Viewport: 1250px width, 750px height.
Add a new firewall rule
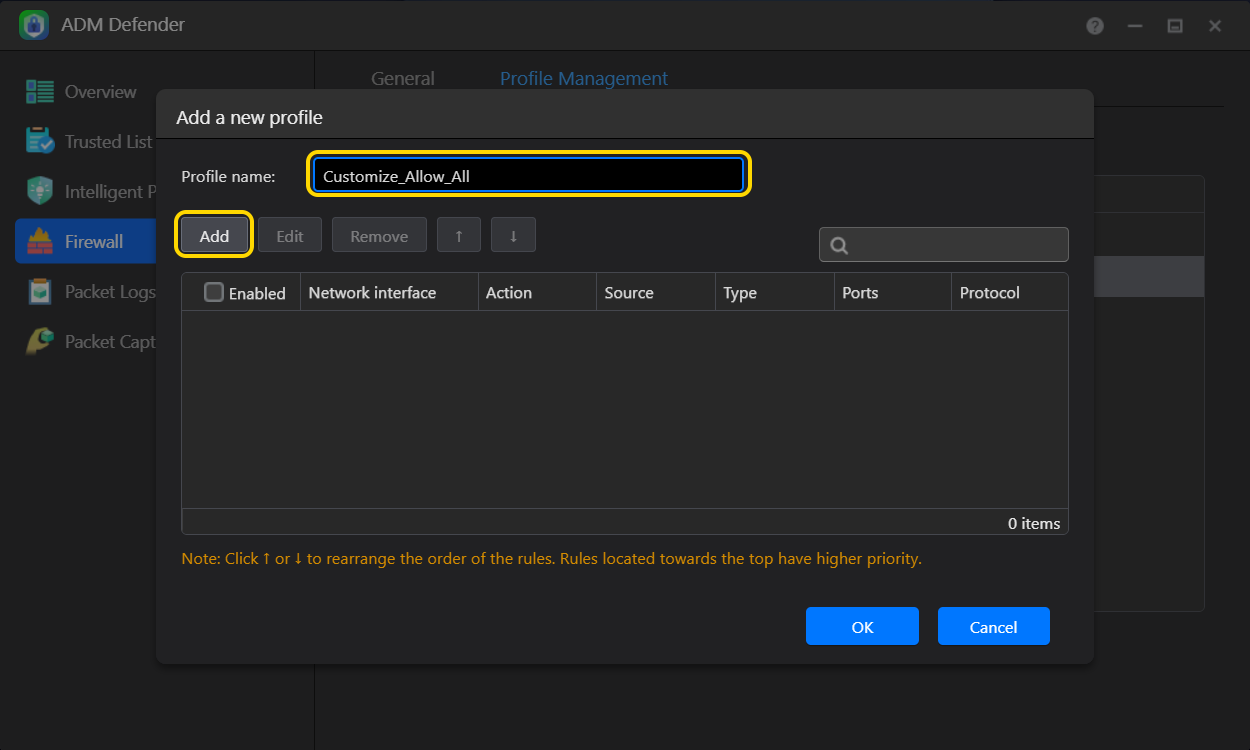click(214, 236)
